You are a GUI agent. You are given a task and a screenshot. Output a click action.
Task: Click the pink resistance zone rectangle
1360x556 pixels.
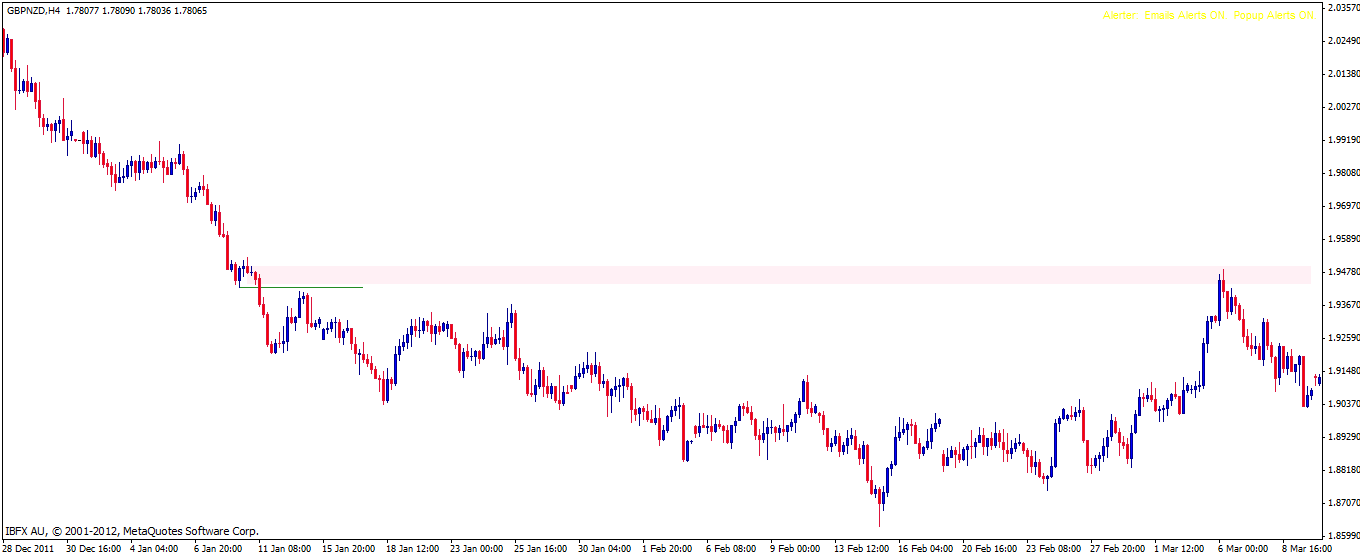click(780, 275)
